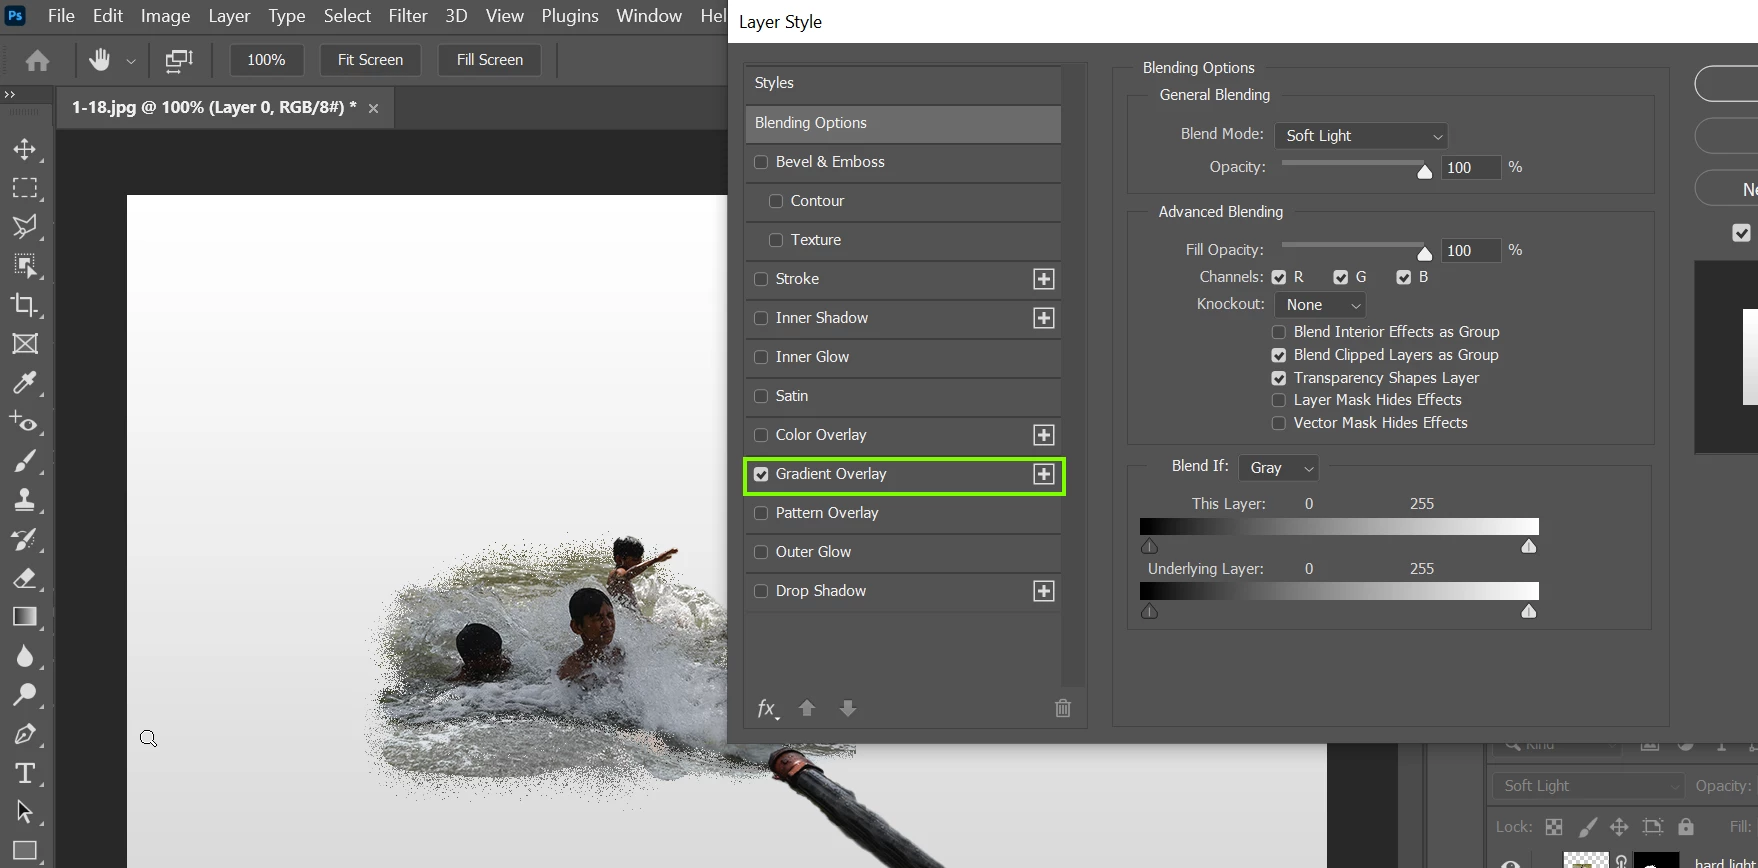Select the Frame tool

point(25,344)
